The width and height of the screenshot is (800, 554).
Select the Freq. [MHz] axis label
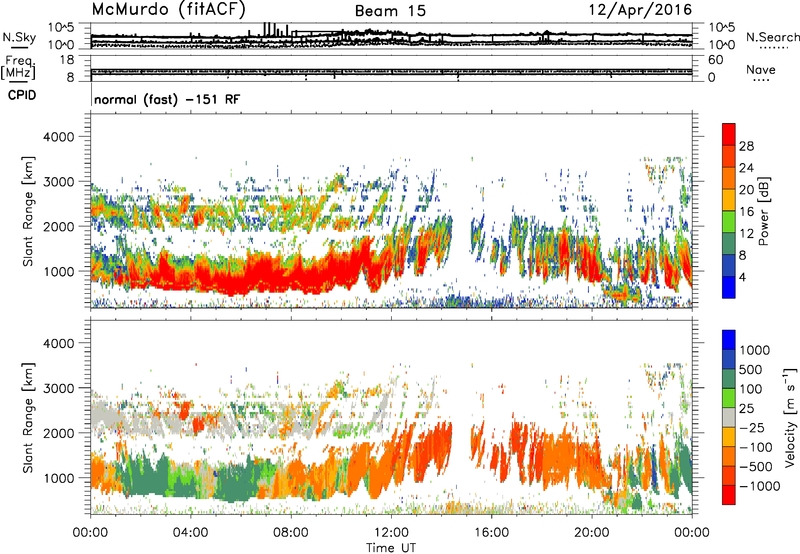tap(19, 68)
